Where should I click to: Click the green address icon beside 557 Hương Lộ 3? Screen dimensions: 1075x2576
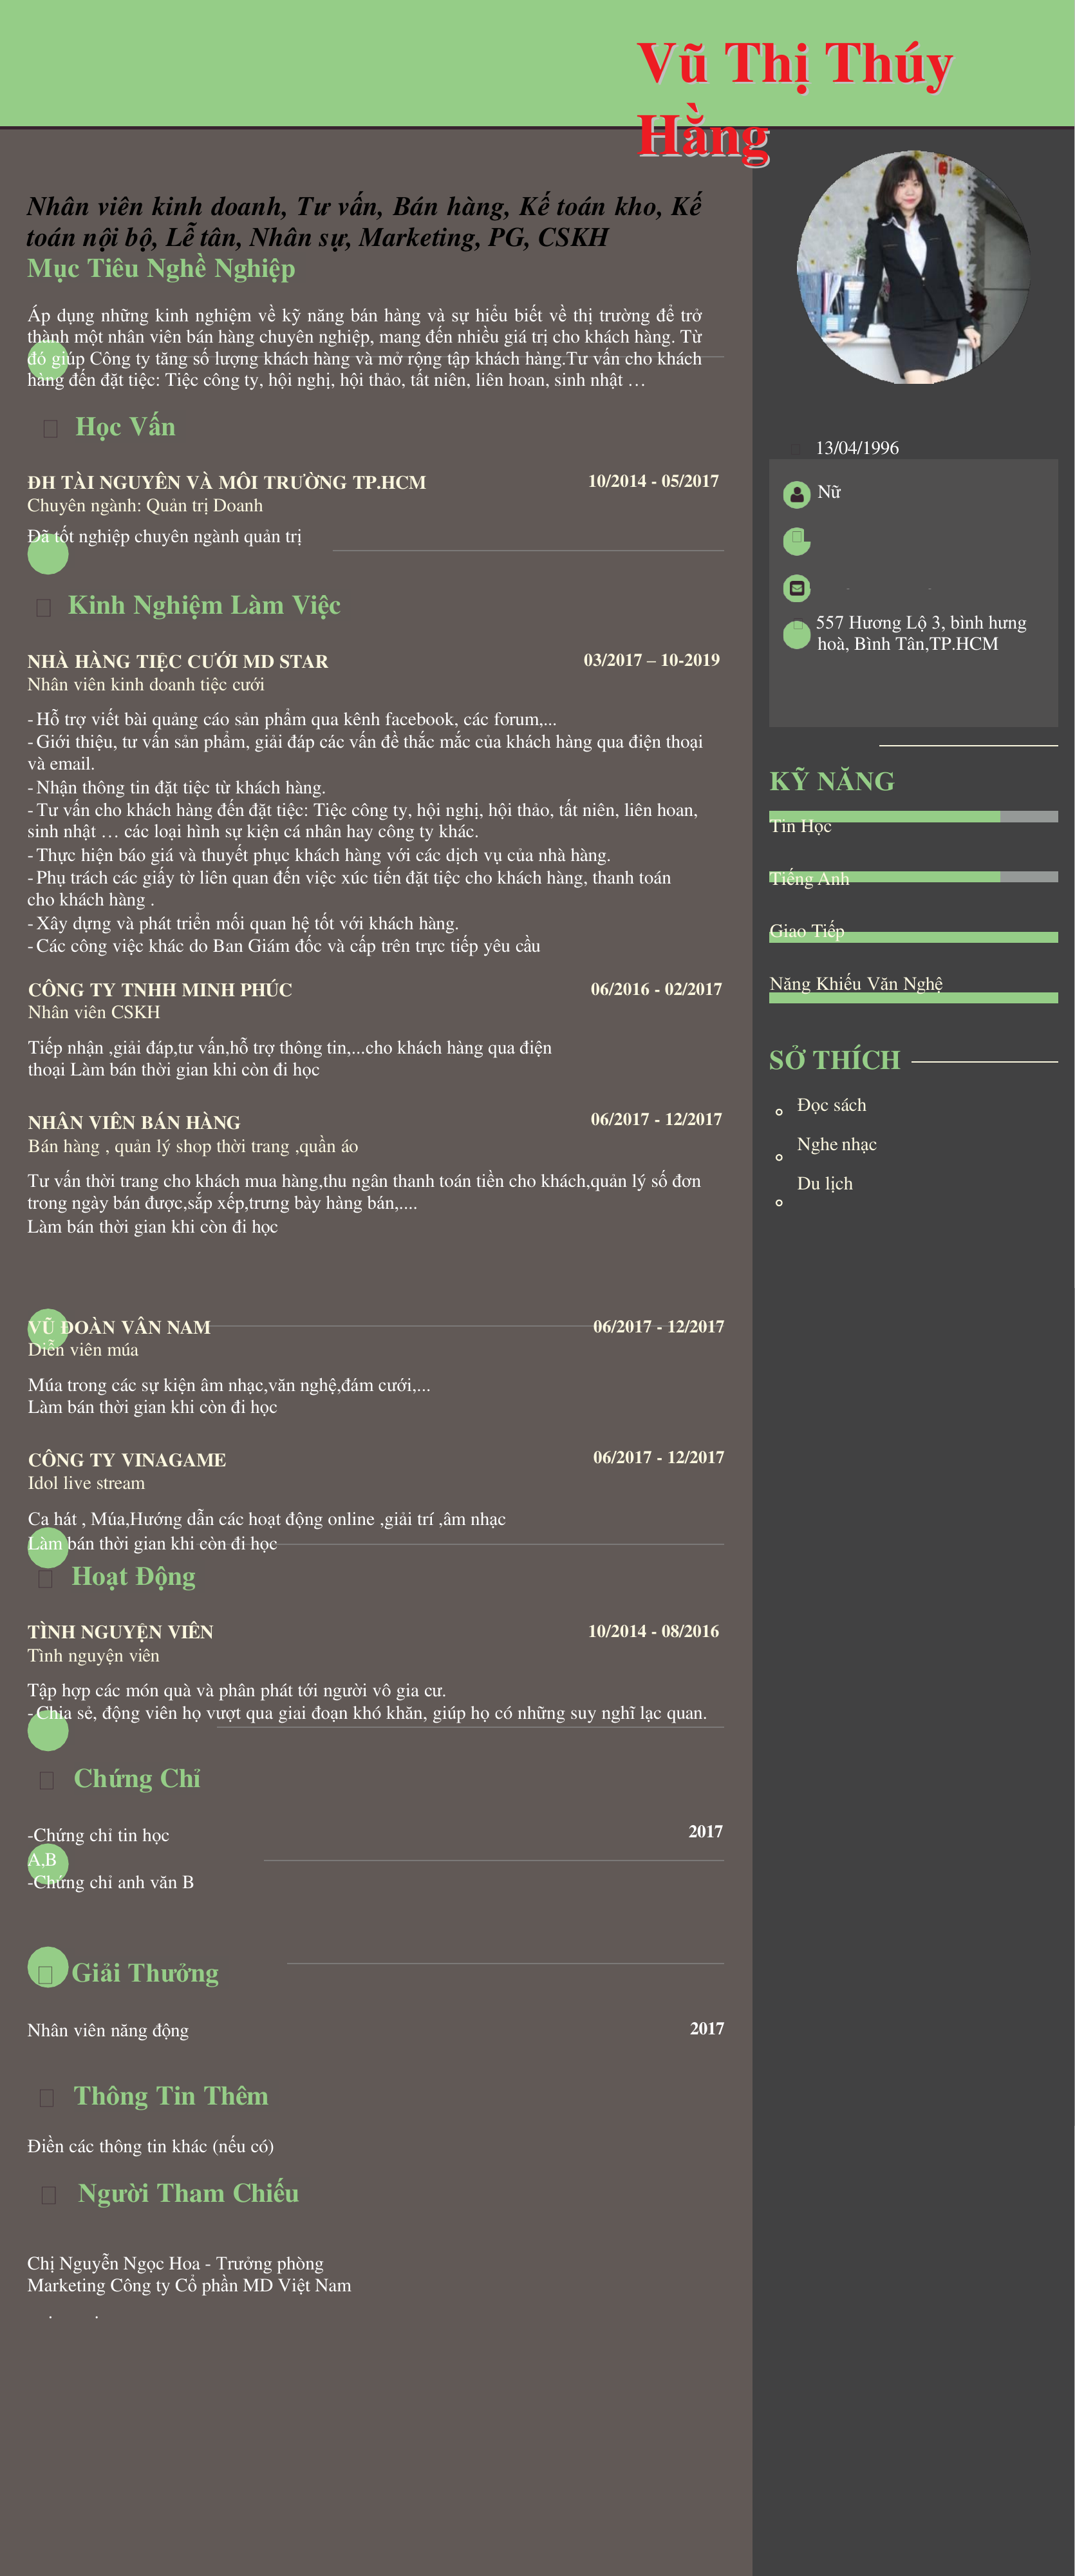tap(796, 634)
